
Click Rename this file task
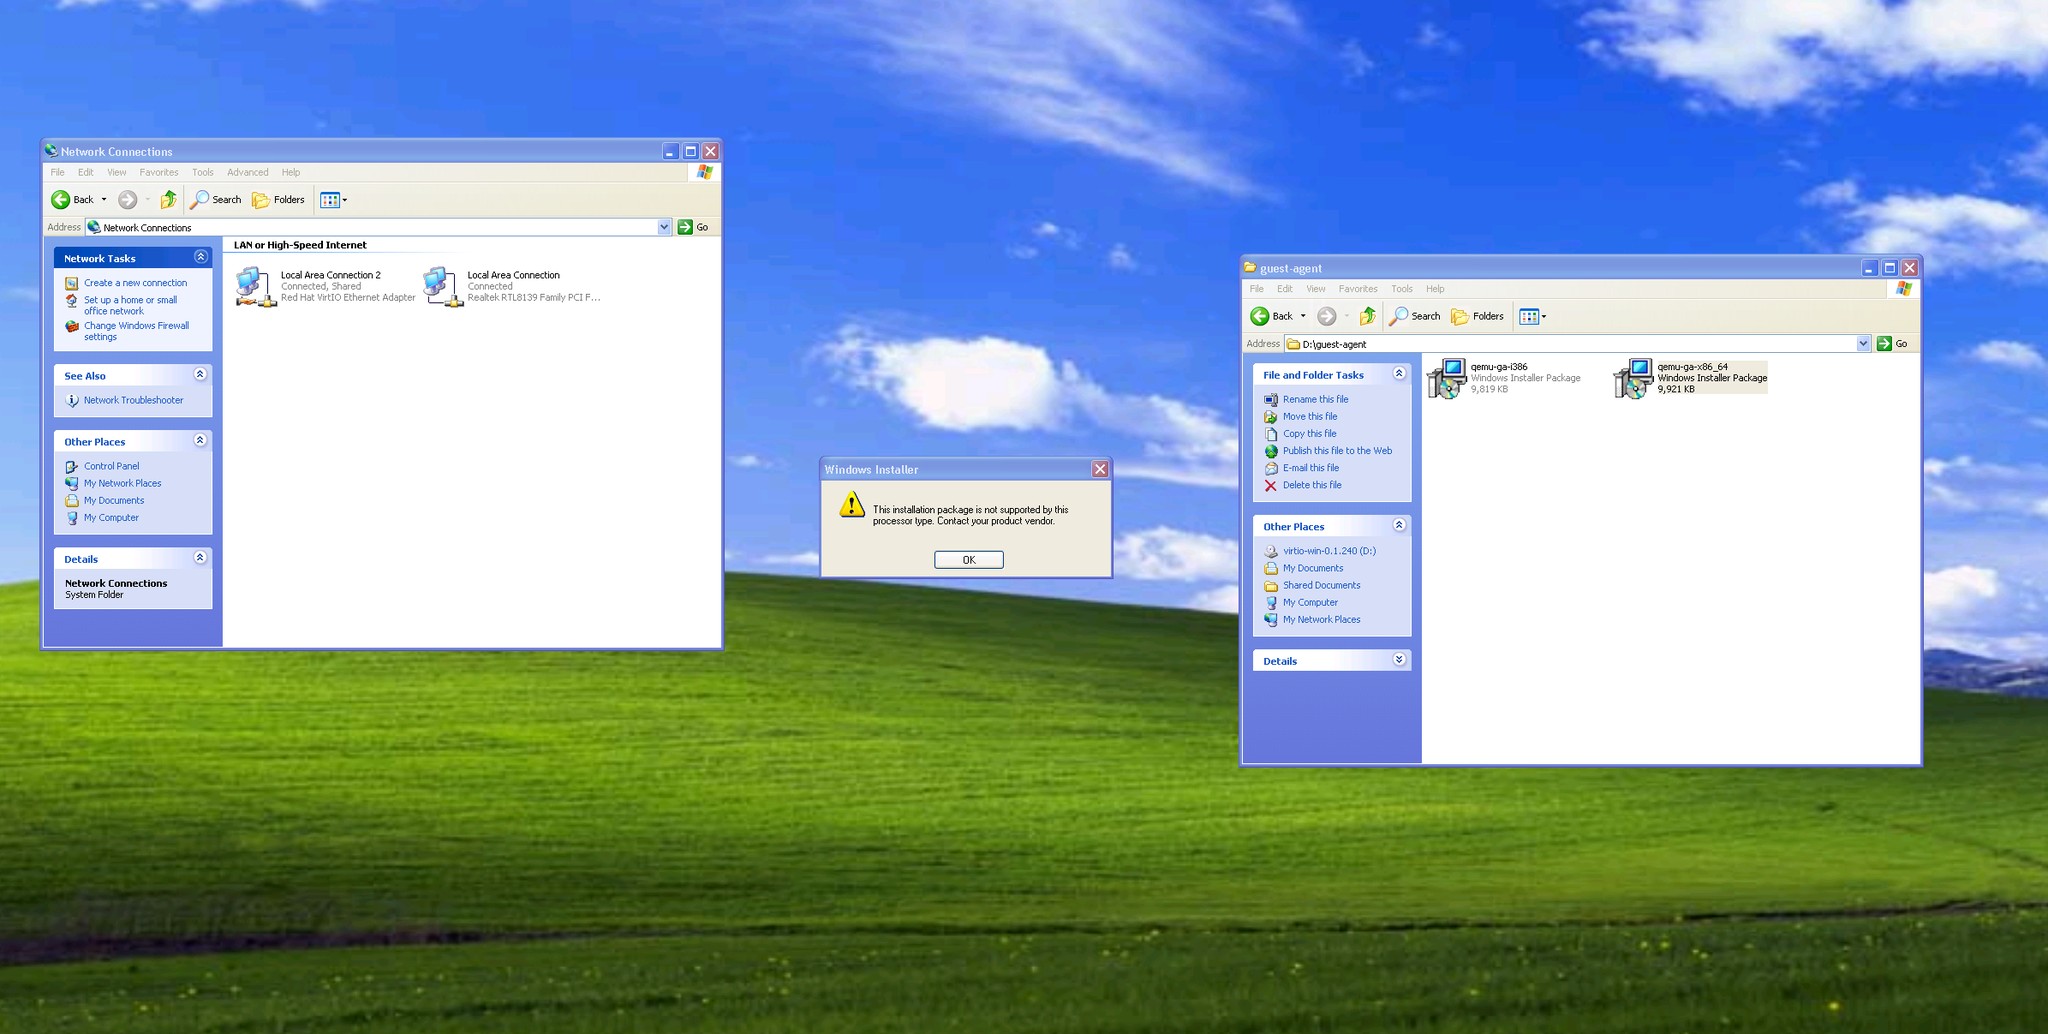click(1315, 399)
